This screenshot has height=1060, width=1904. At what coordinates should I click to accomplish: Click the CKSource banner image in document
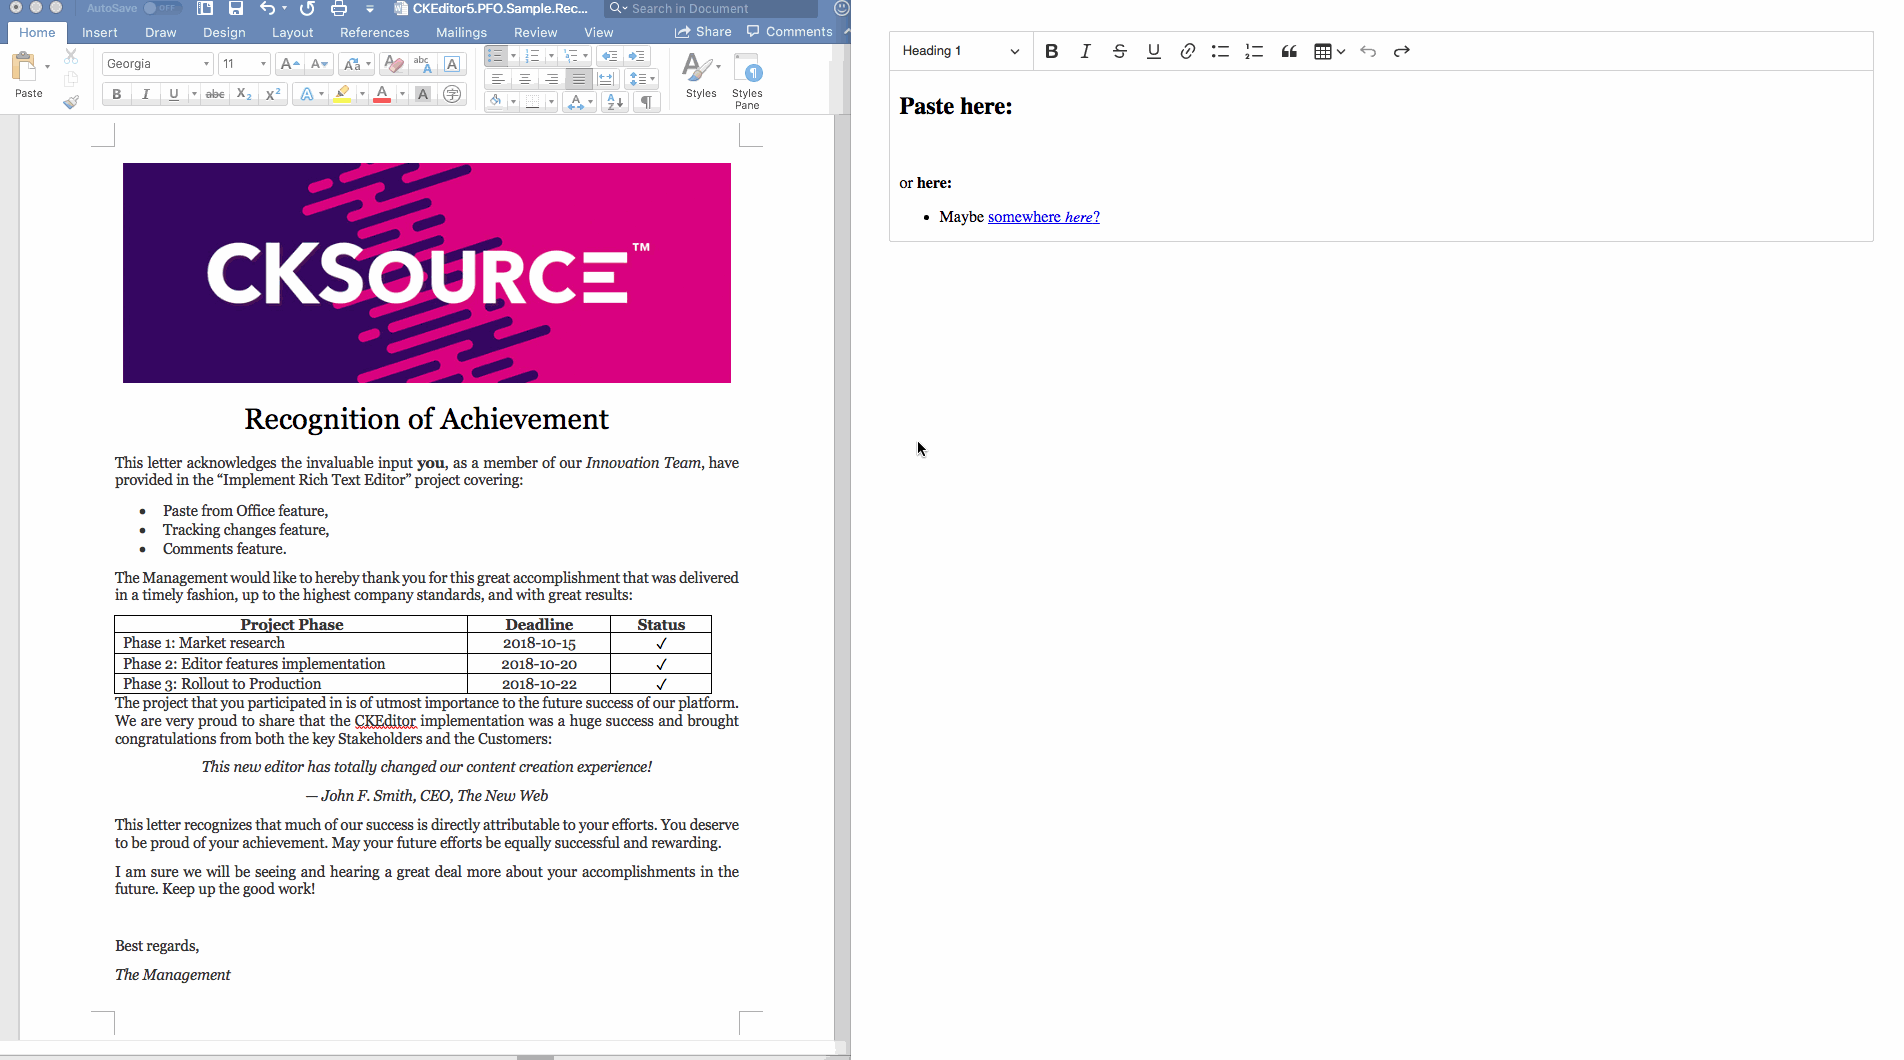click(x=427, y=273)
